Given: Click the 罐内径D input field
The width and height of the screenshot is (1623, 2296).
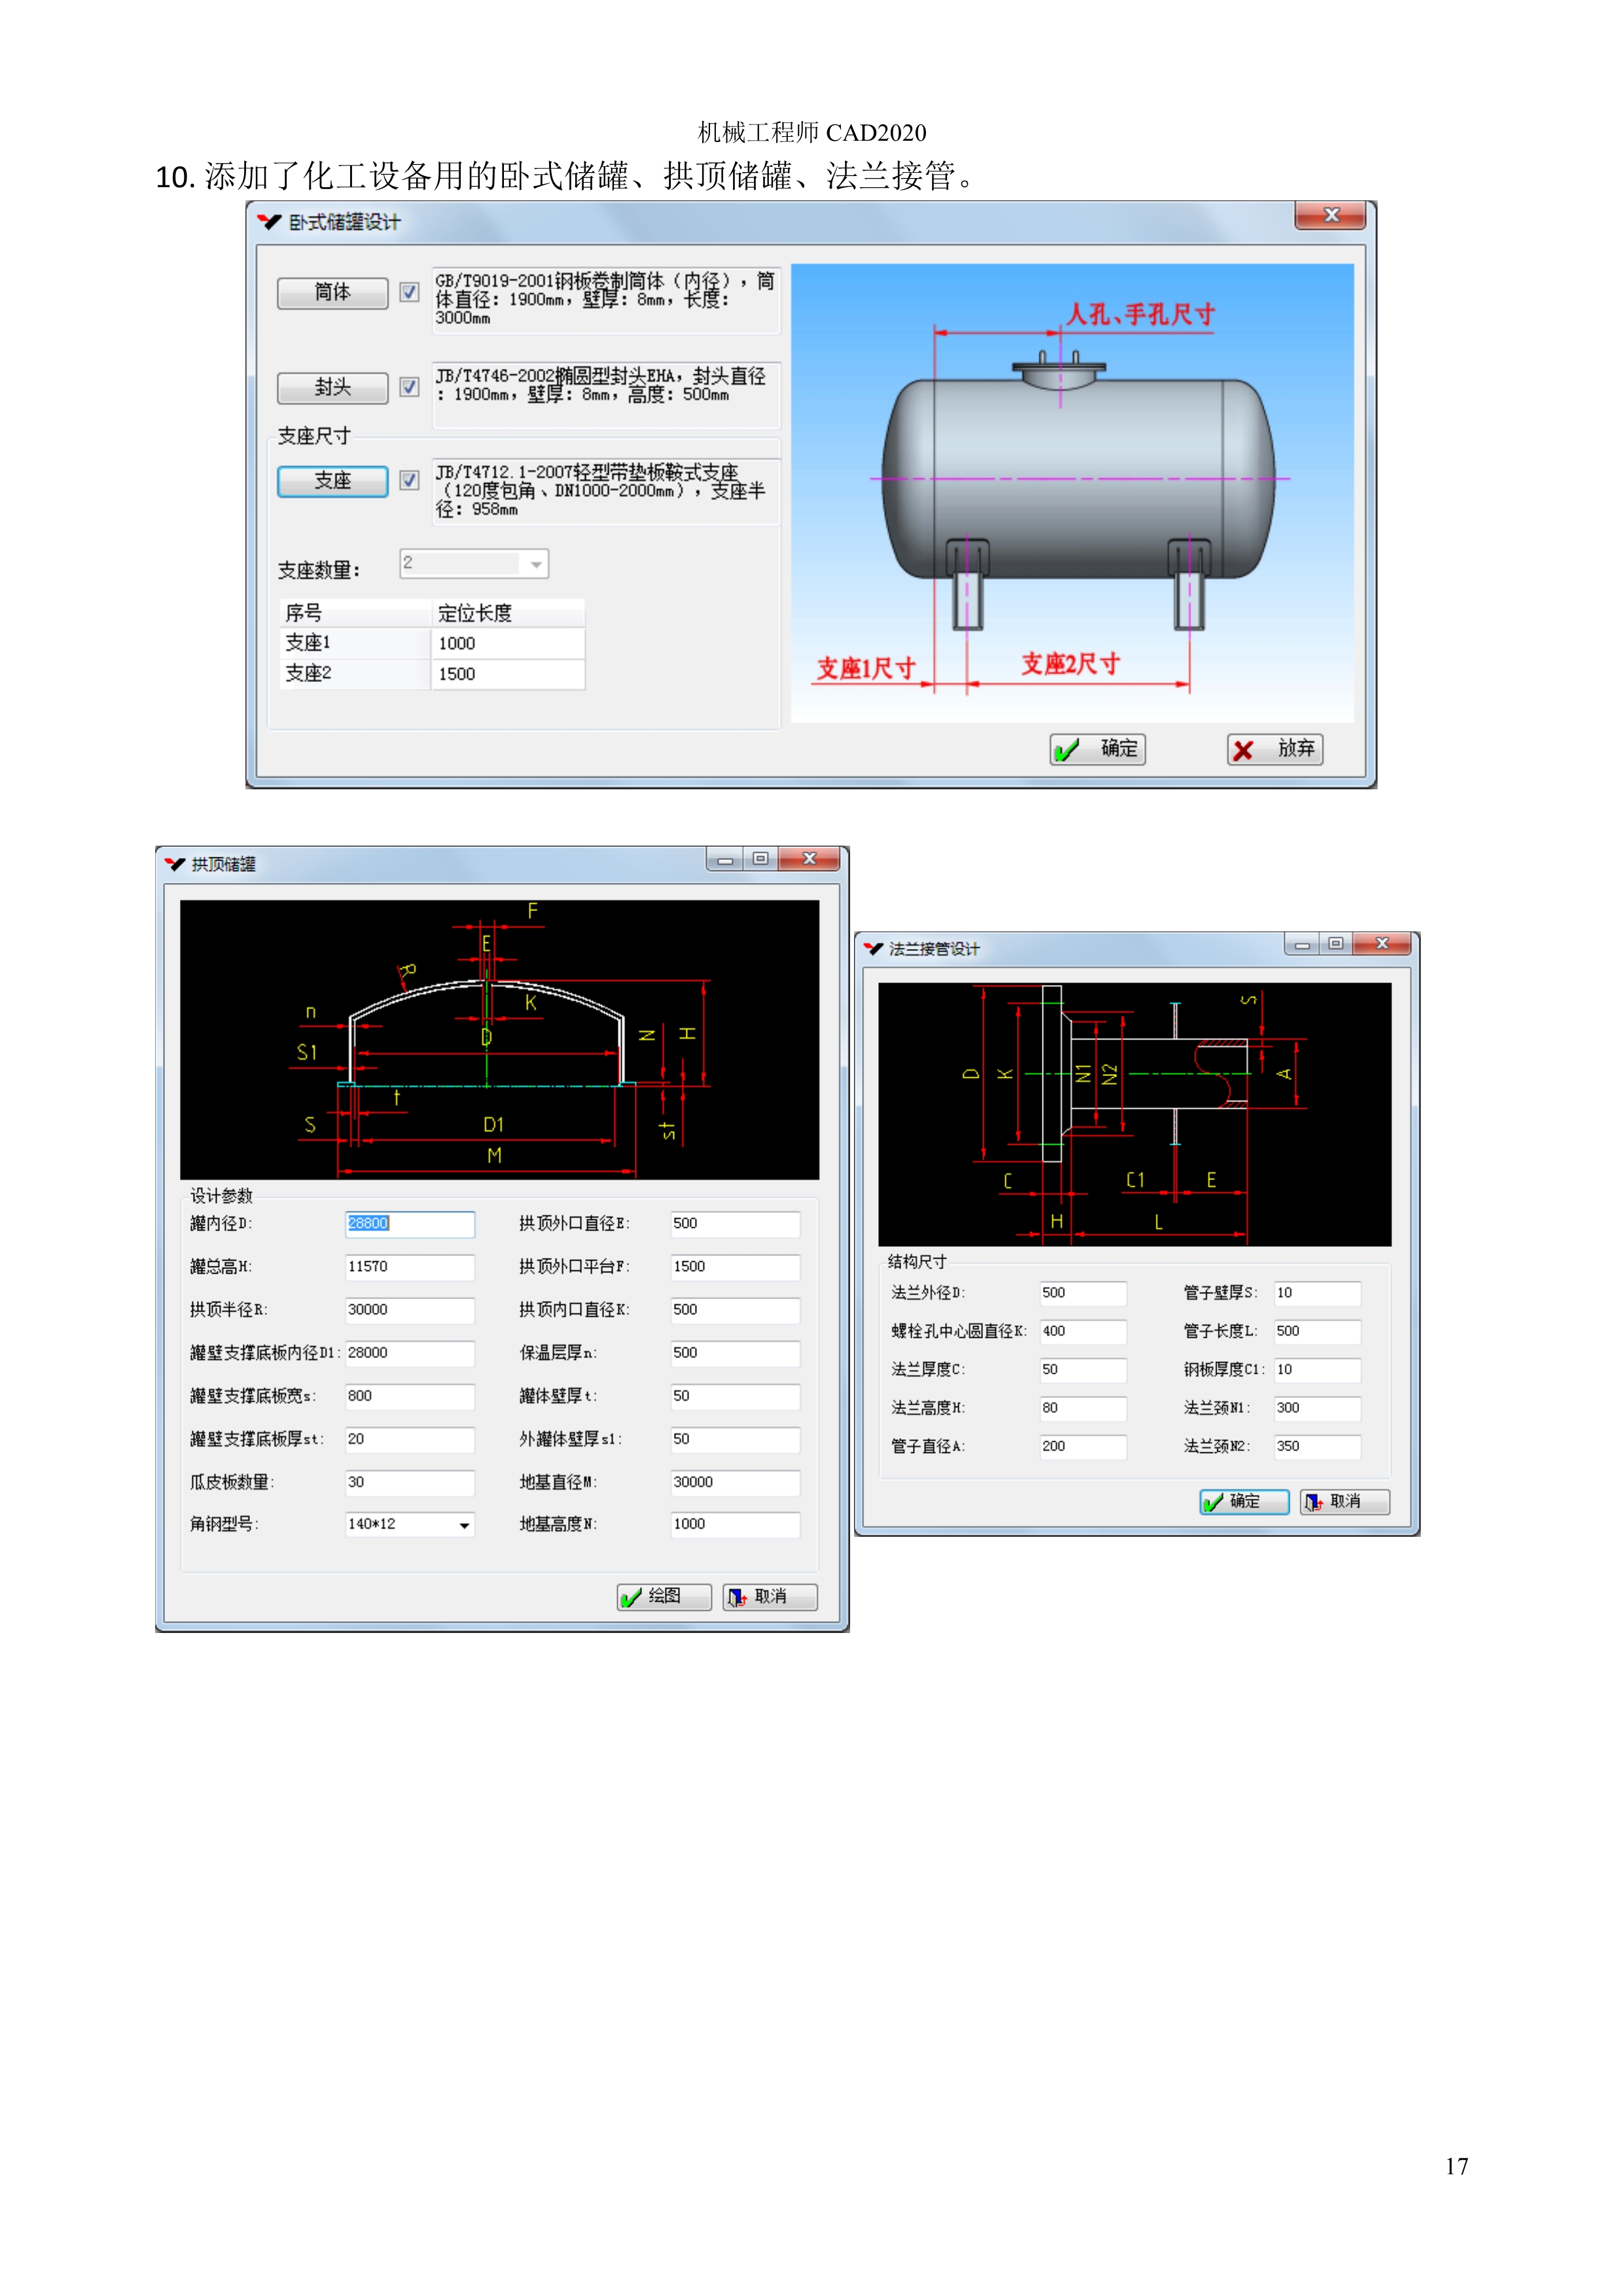Looking at the screenshot, I should click(x=409, y=1223).
